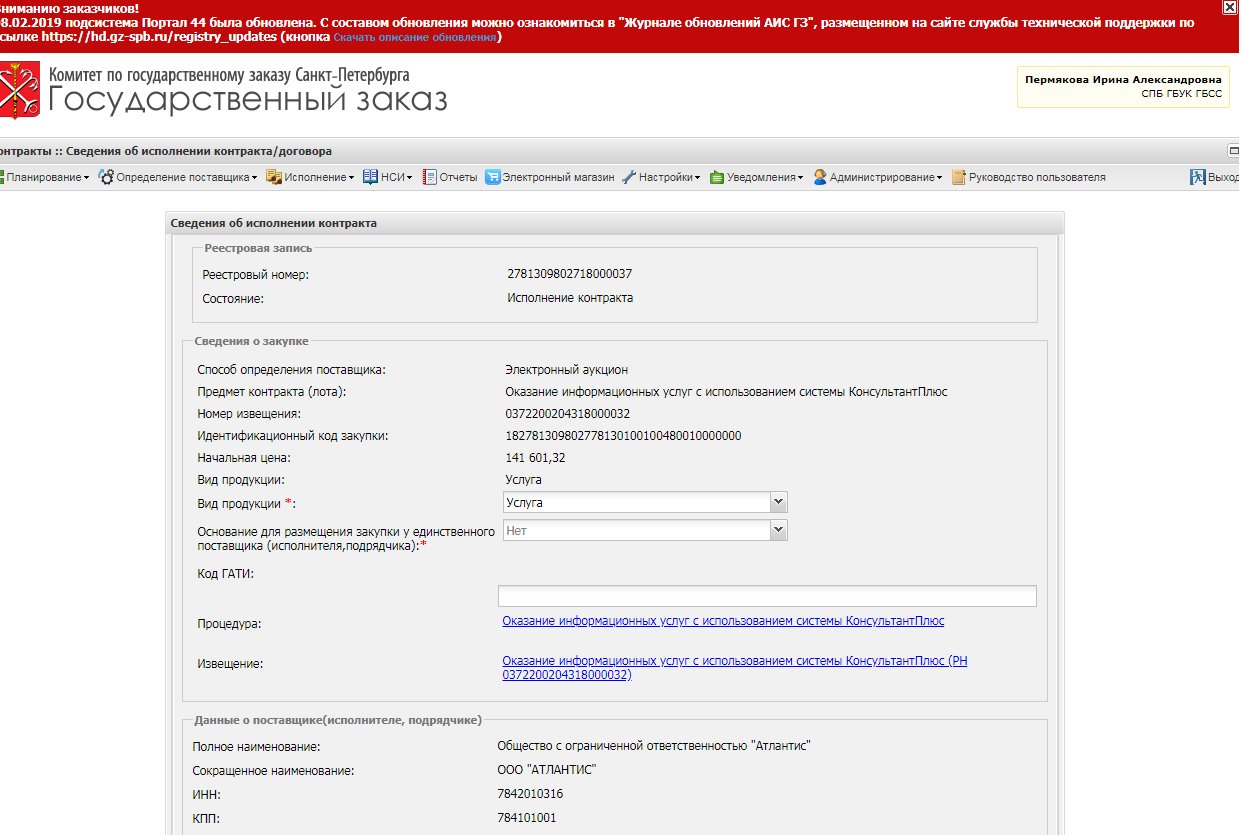Open the Извещение link with РН 0372200204318000032
Image resolution: width=1241 pixels, height=835 pixels.
click(736, 668)
